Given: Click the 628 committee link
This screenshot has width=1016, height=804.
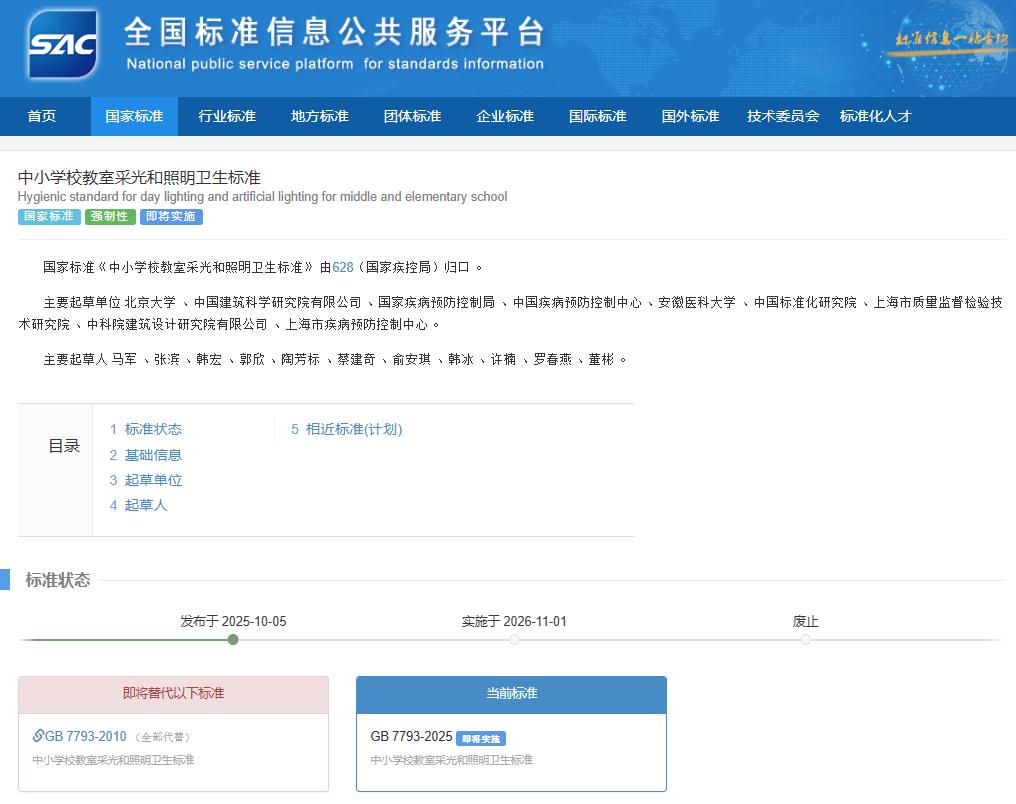Looking at the screenshot, I should tap(343, 267).
